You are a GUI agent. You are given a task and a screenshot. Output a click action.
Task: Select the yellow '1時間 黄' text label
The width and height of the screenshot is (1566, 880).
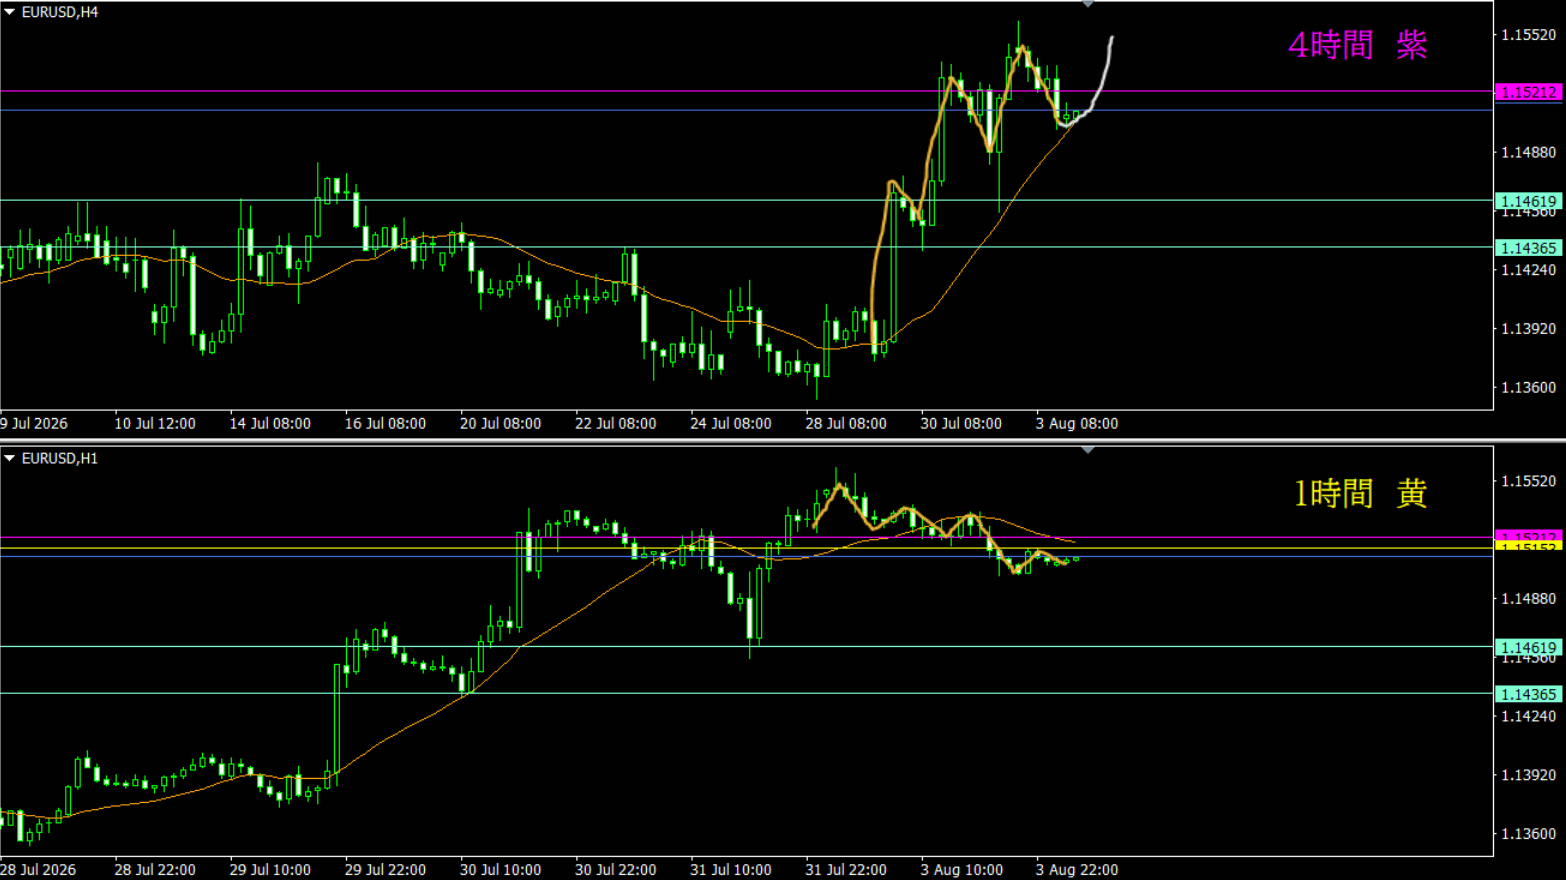pyautogui.click(x=1360, y=493)
